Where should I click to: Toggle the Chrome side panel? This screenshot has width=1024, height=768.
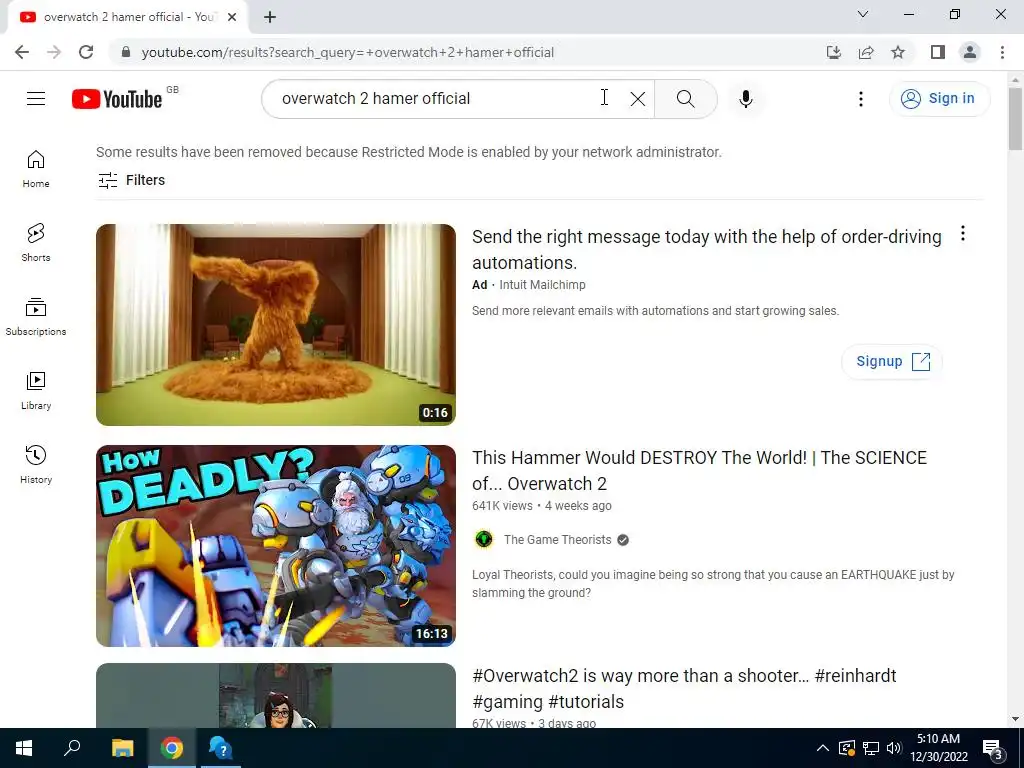pyautogui.click(x=938, y=52)
